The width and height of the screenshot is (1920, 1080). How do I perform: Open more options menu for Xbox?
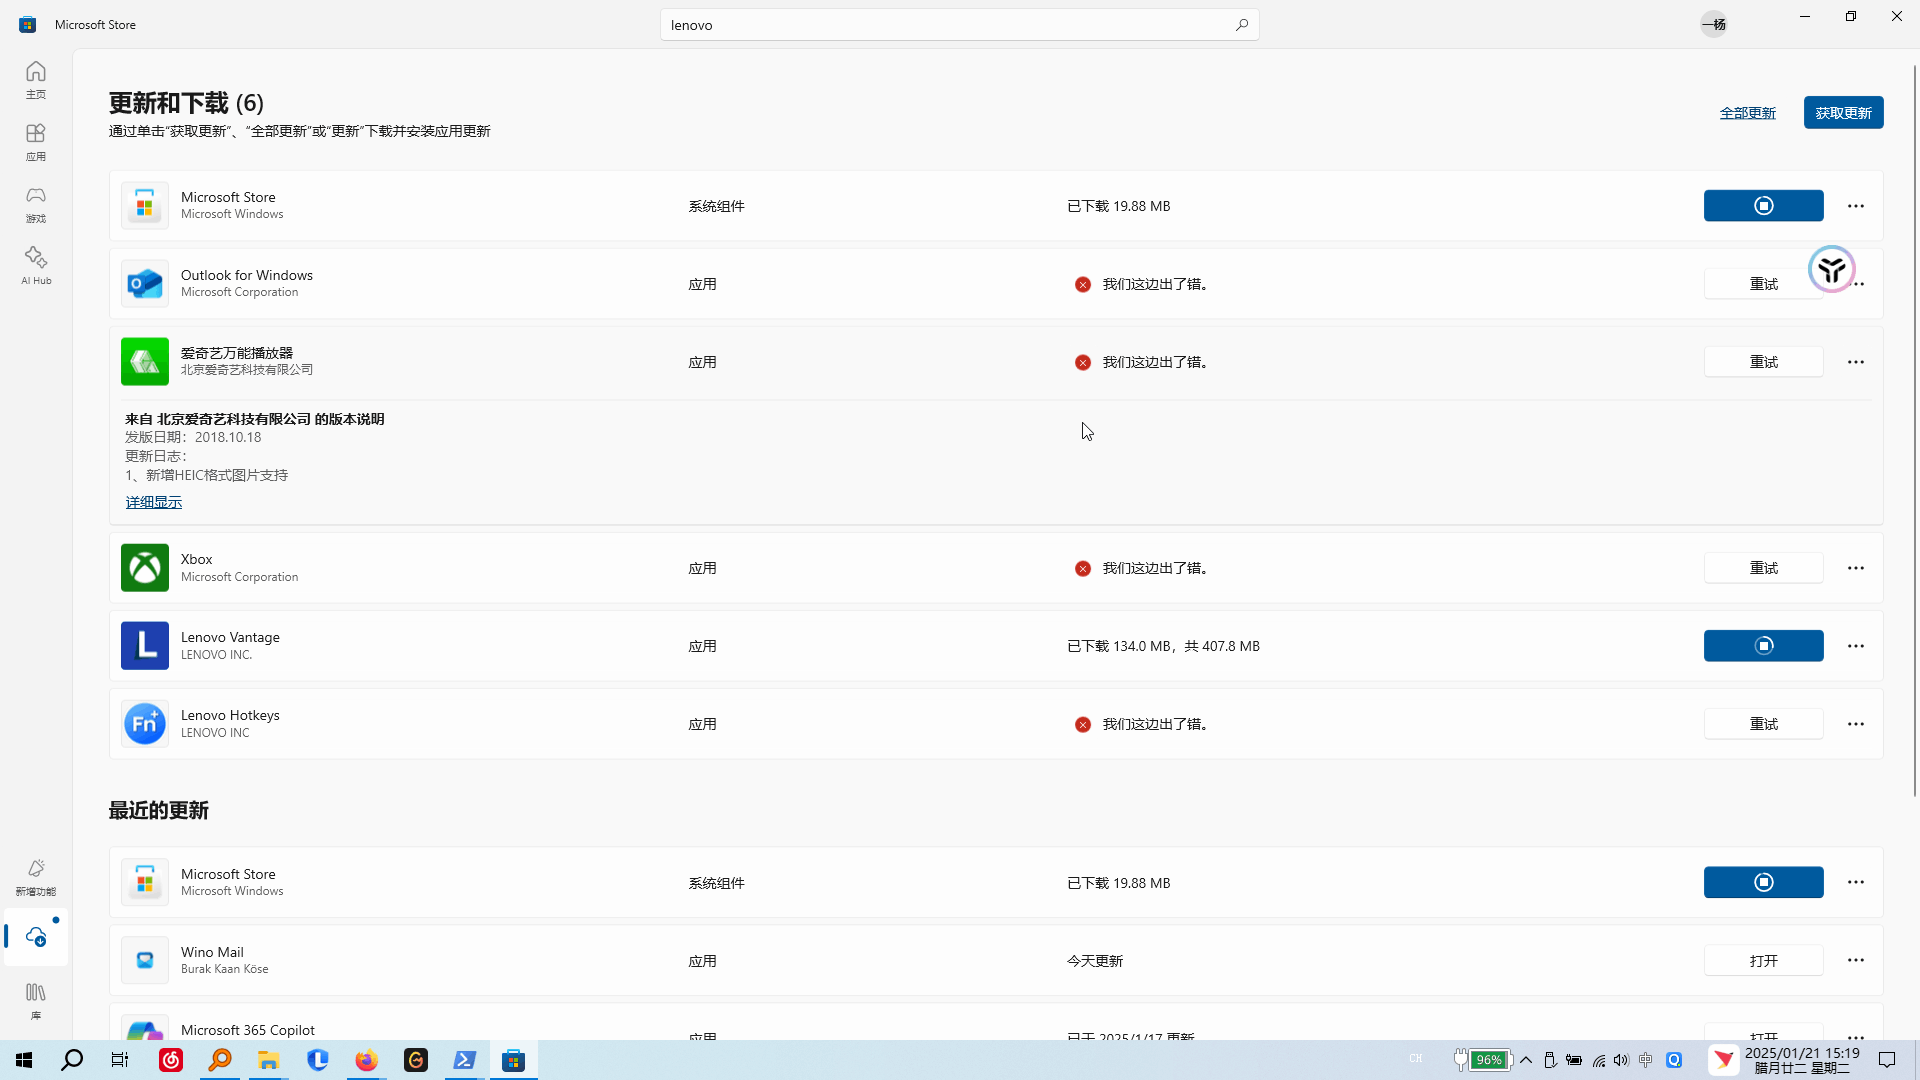click(x=1856, y=568)
